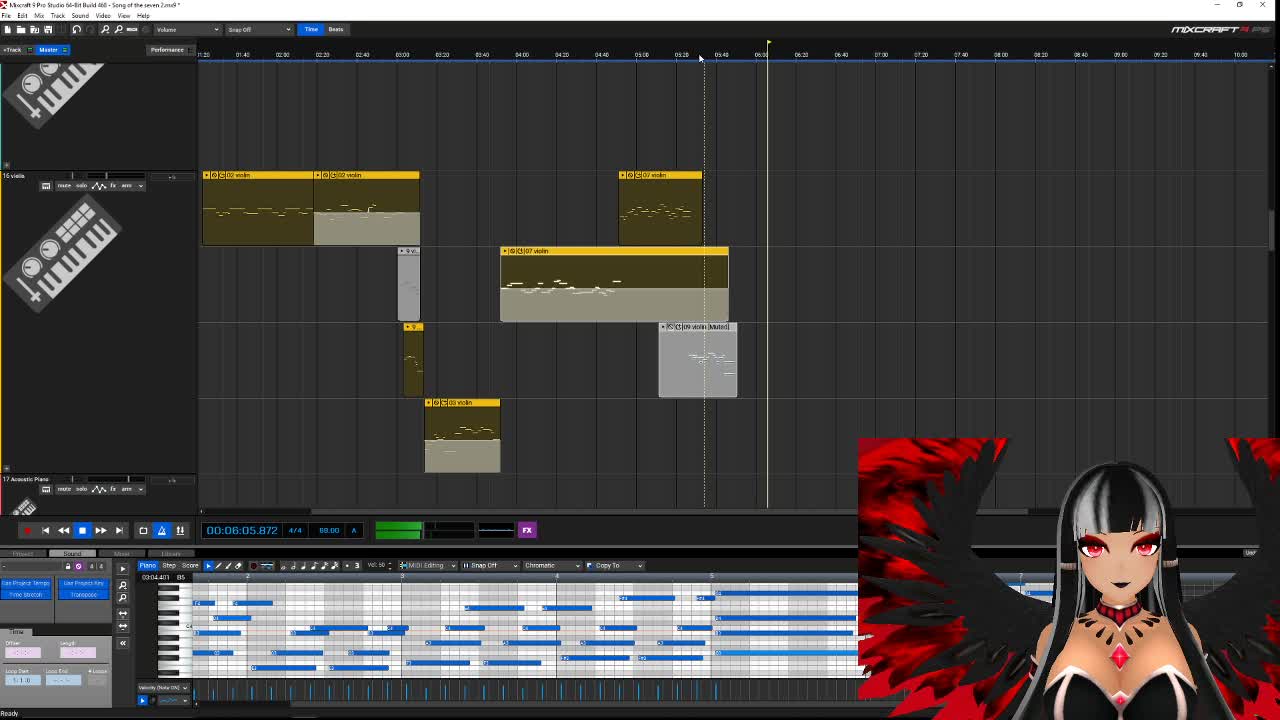
Task: Mute the 17 Acoustic Piano track
Action: click(x=64, y=489)
